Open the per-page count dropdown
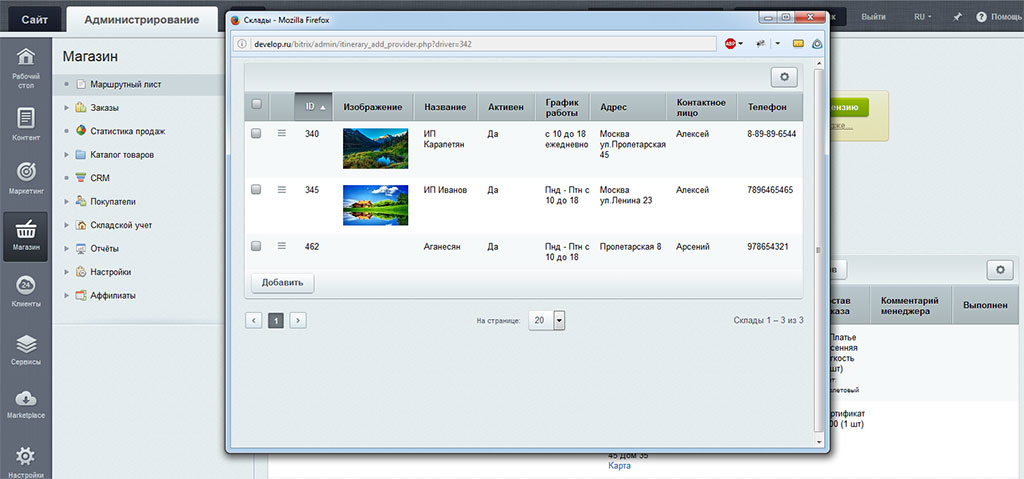This screenshot has width=1024, height=479. click(559, 320)
